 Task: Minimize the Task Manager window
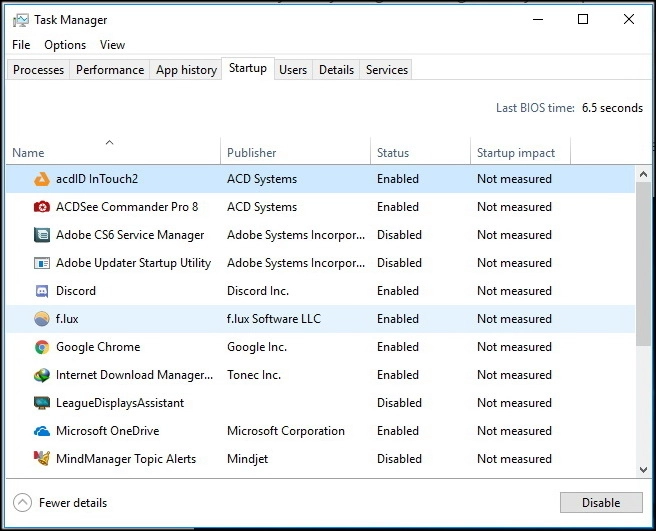coord(538,19)
